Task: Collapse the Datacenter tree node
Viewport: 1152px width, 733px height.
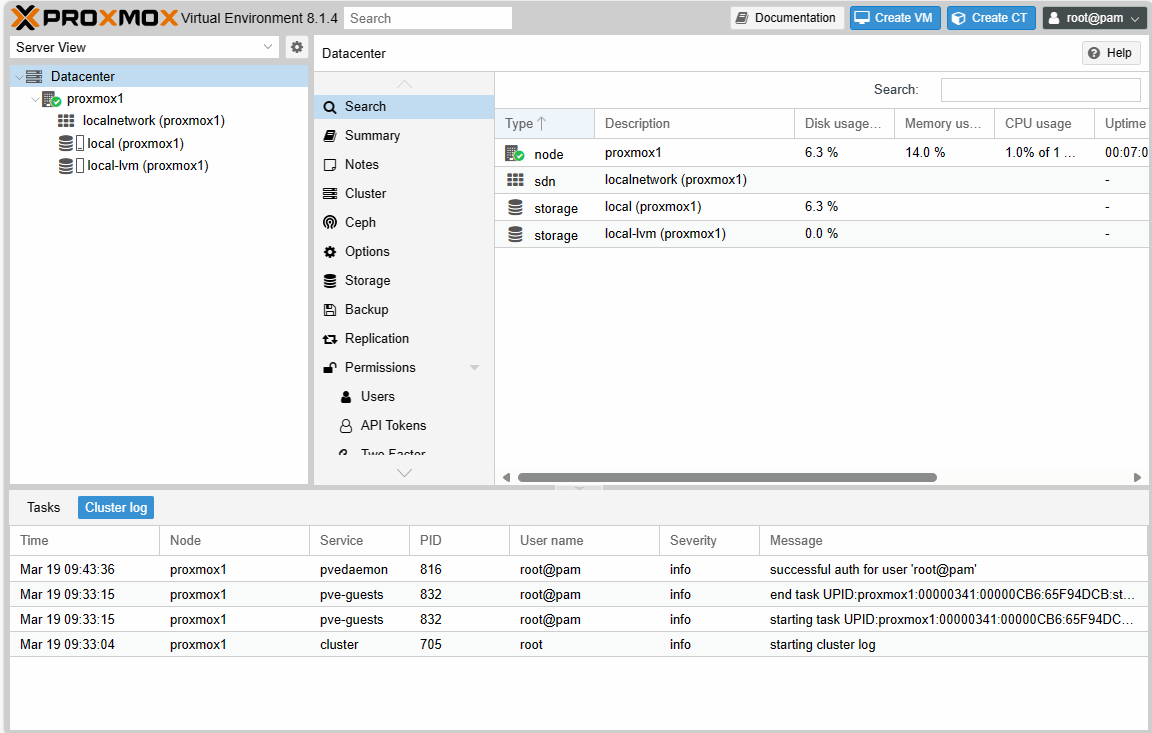Action: click(x=18, y=76)
